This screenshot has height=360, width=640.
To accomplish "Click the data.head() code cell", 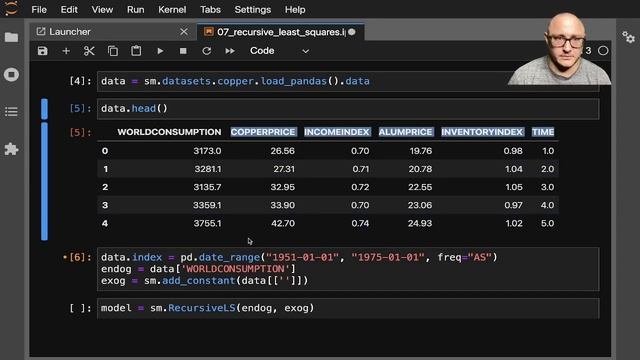I will [x=348, y=109].
